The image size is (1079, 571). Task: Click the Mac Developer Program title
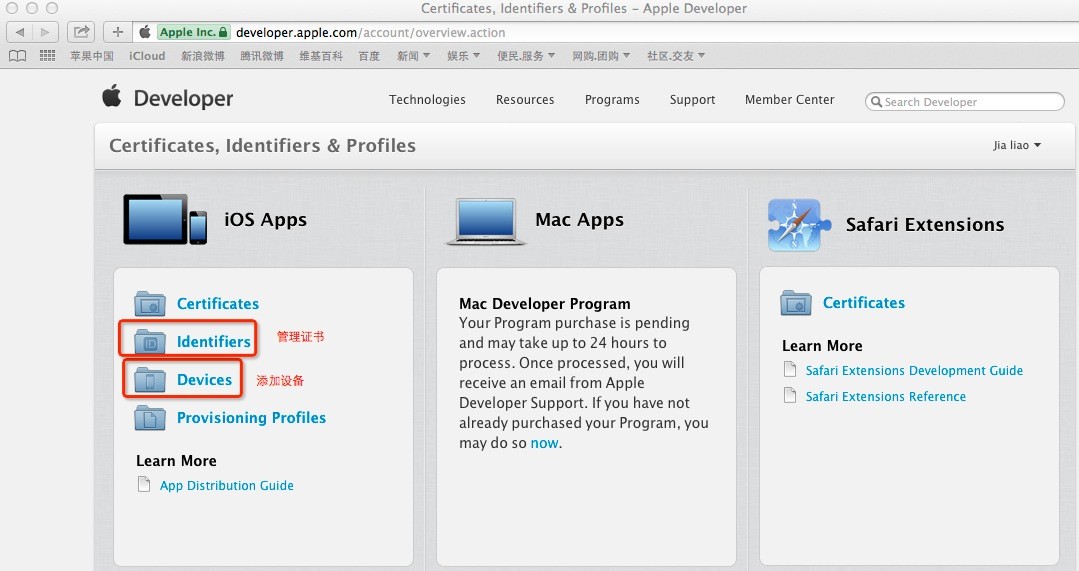coord(544,303)
